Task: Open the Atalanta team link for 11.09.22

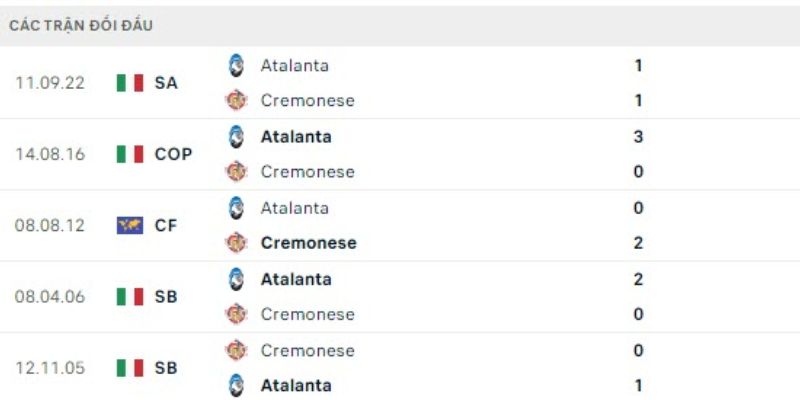Action: pos(294,66)
